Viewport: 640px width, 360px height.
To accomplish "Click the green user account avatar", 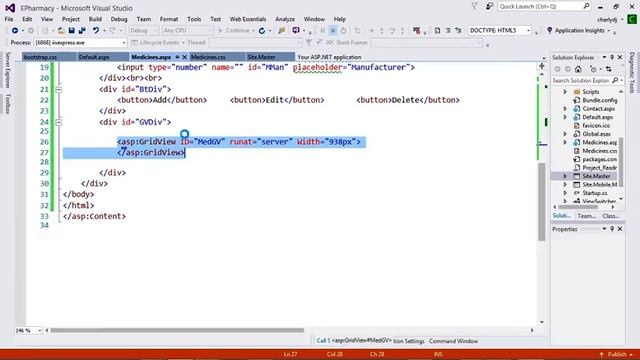I will click(632, 19).
